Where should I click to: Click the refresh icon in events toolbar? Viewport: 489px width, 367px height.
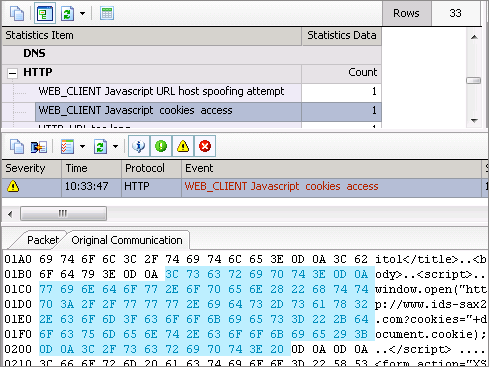click(x=100, y=147)
